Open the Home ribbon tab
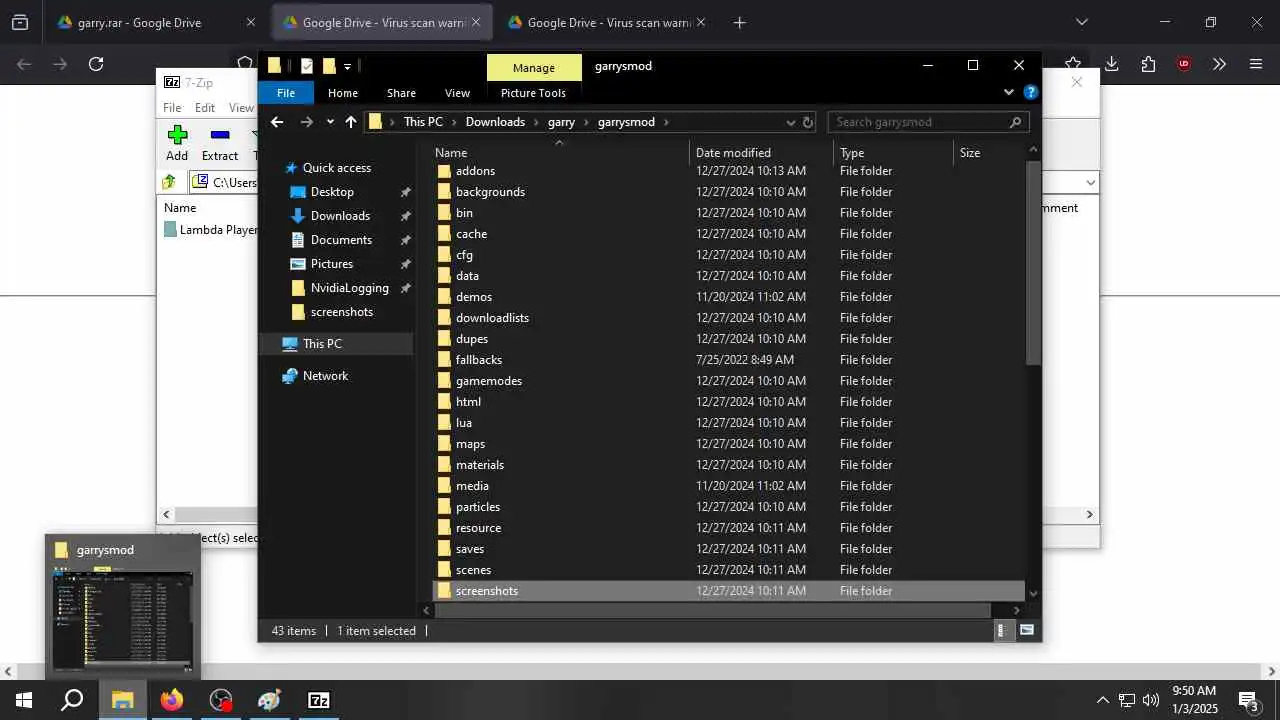This screenshot has width=1280, height=720. (343, 93)
